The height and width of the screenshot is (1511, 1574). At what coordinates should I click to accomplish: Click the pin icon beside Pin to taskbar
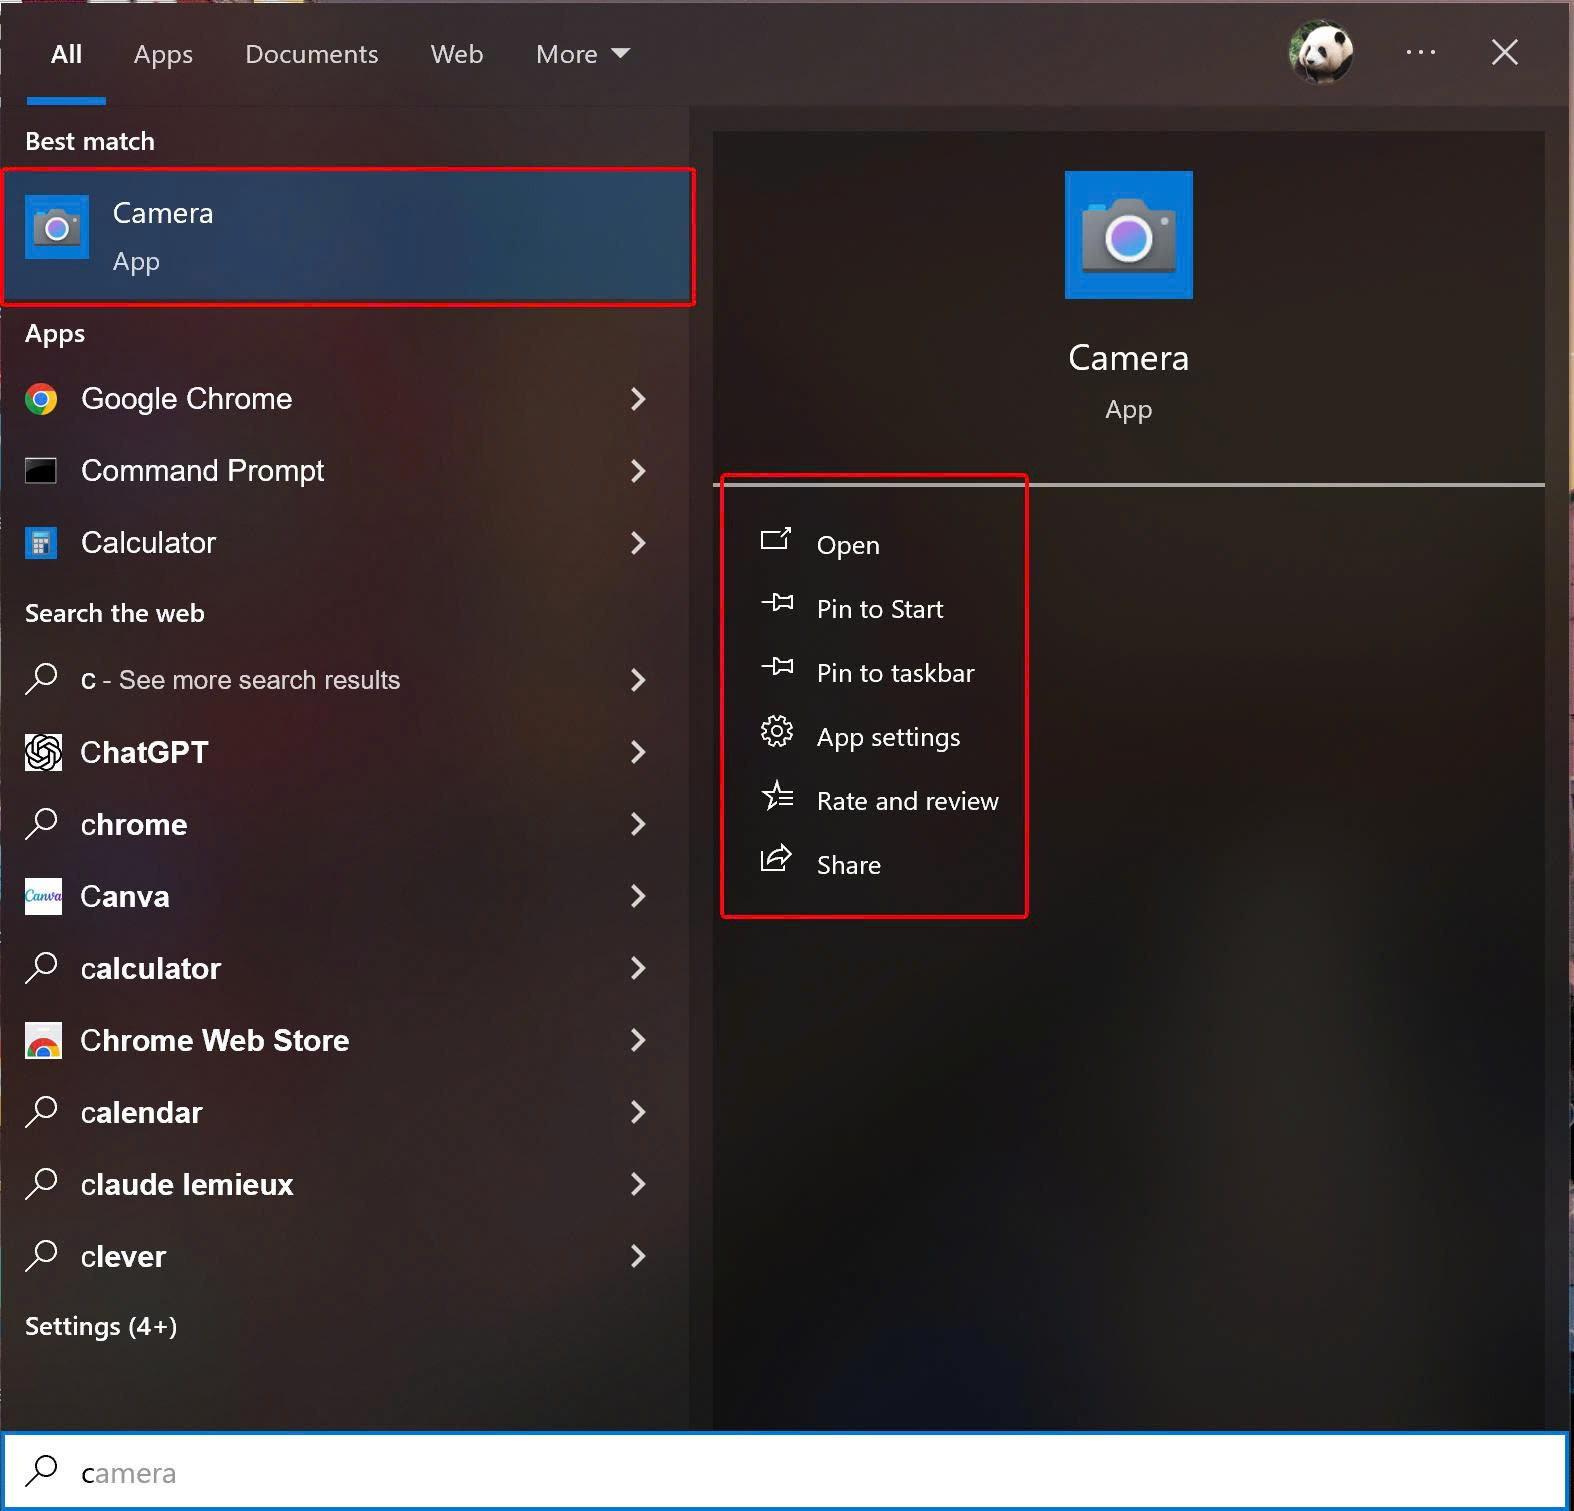tap(777, 667)
